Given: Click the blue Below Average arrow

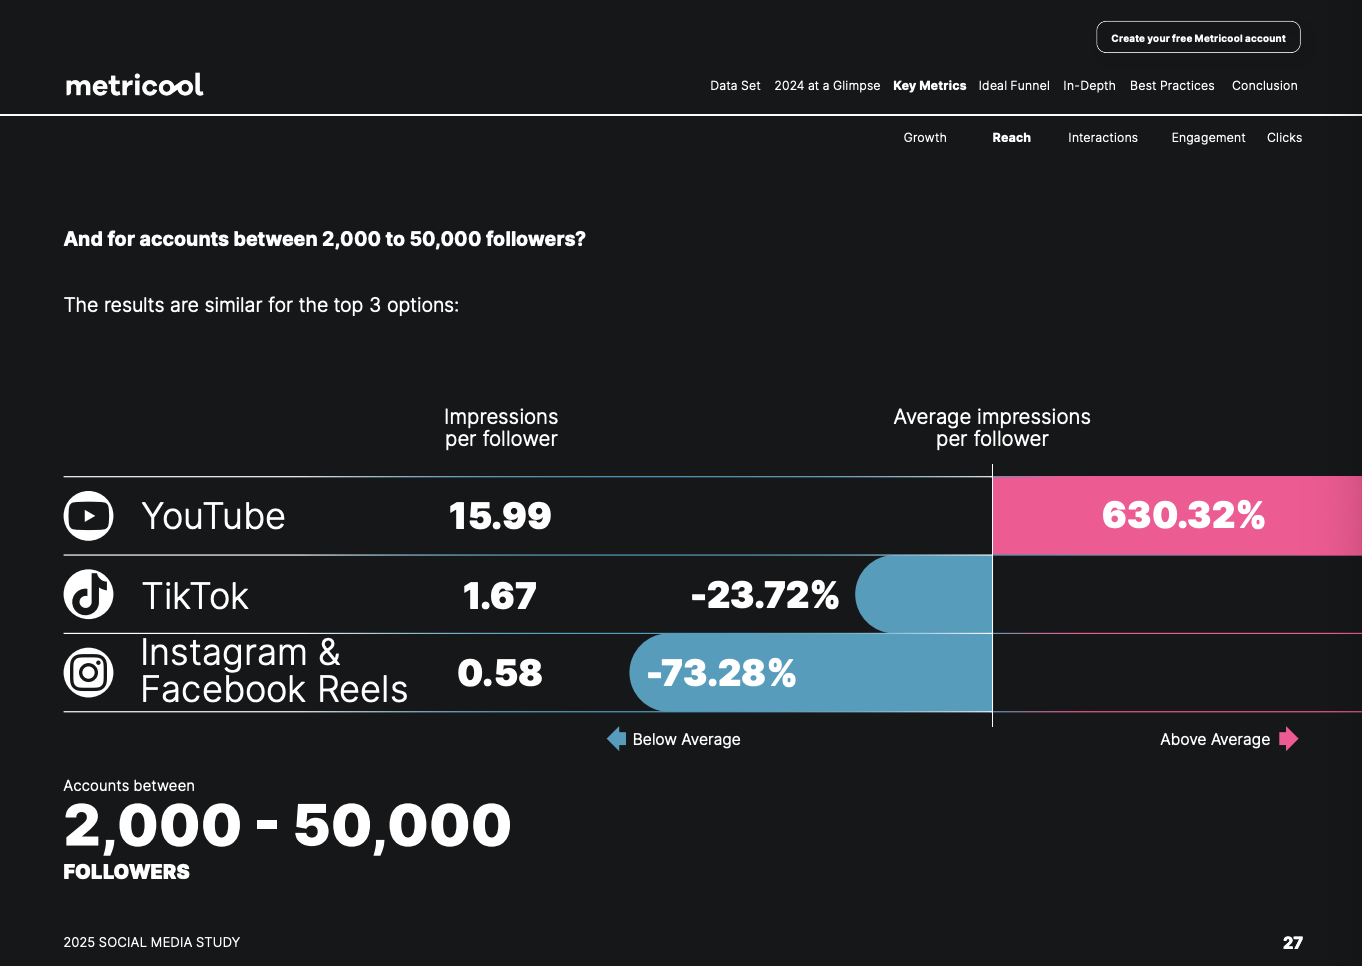Looking at the screenshot, I should (x=617, y=739).
